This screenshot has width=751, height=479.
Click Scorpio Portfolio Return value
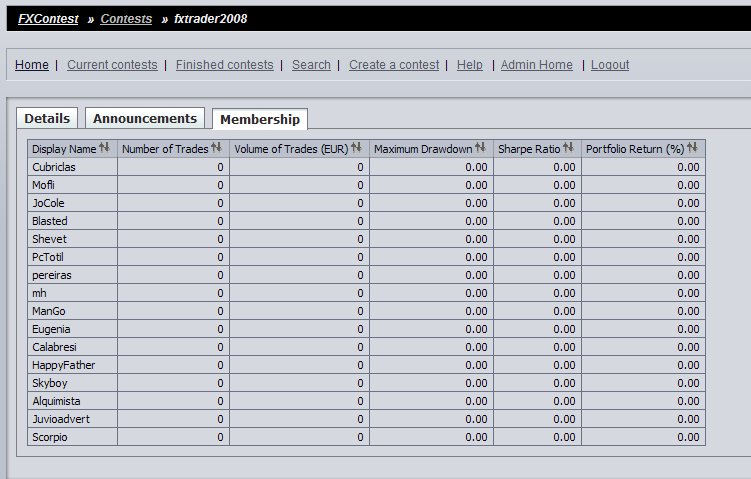(x=688, y=437)
